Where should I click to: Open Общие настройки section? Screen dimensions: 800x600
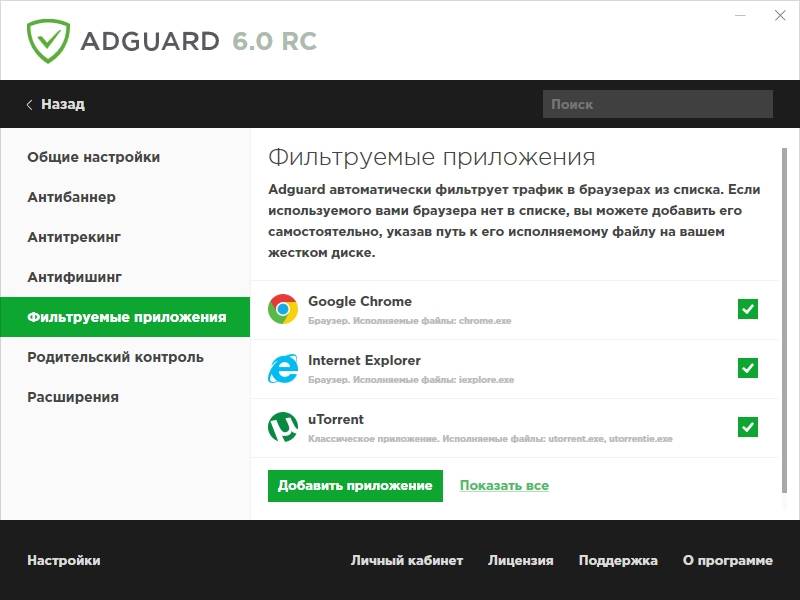point(94,157)
